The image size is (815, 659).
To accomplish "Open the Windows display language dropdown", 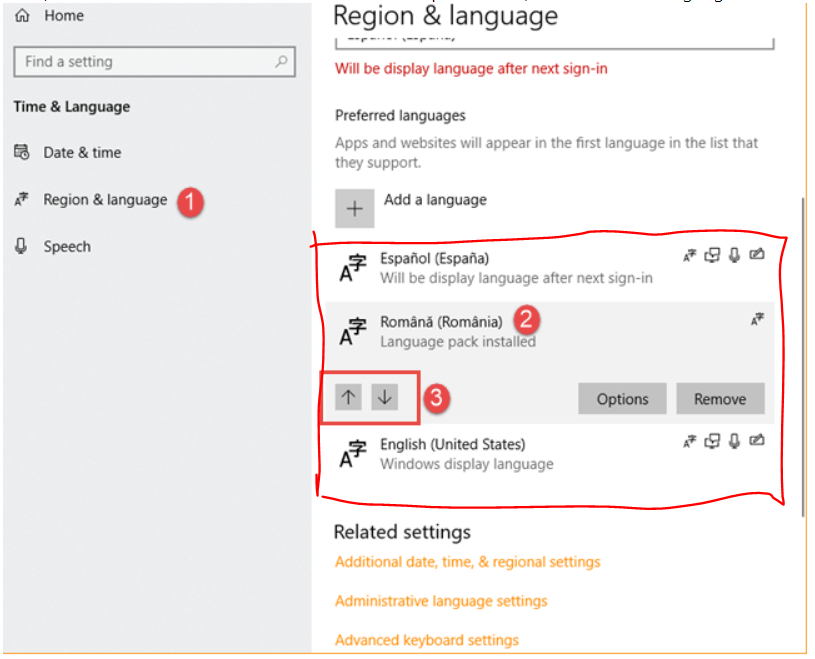I will 555,43.
